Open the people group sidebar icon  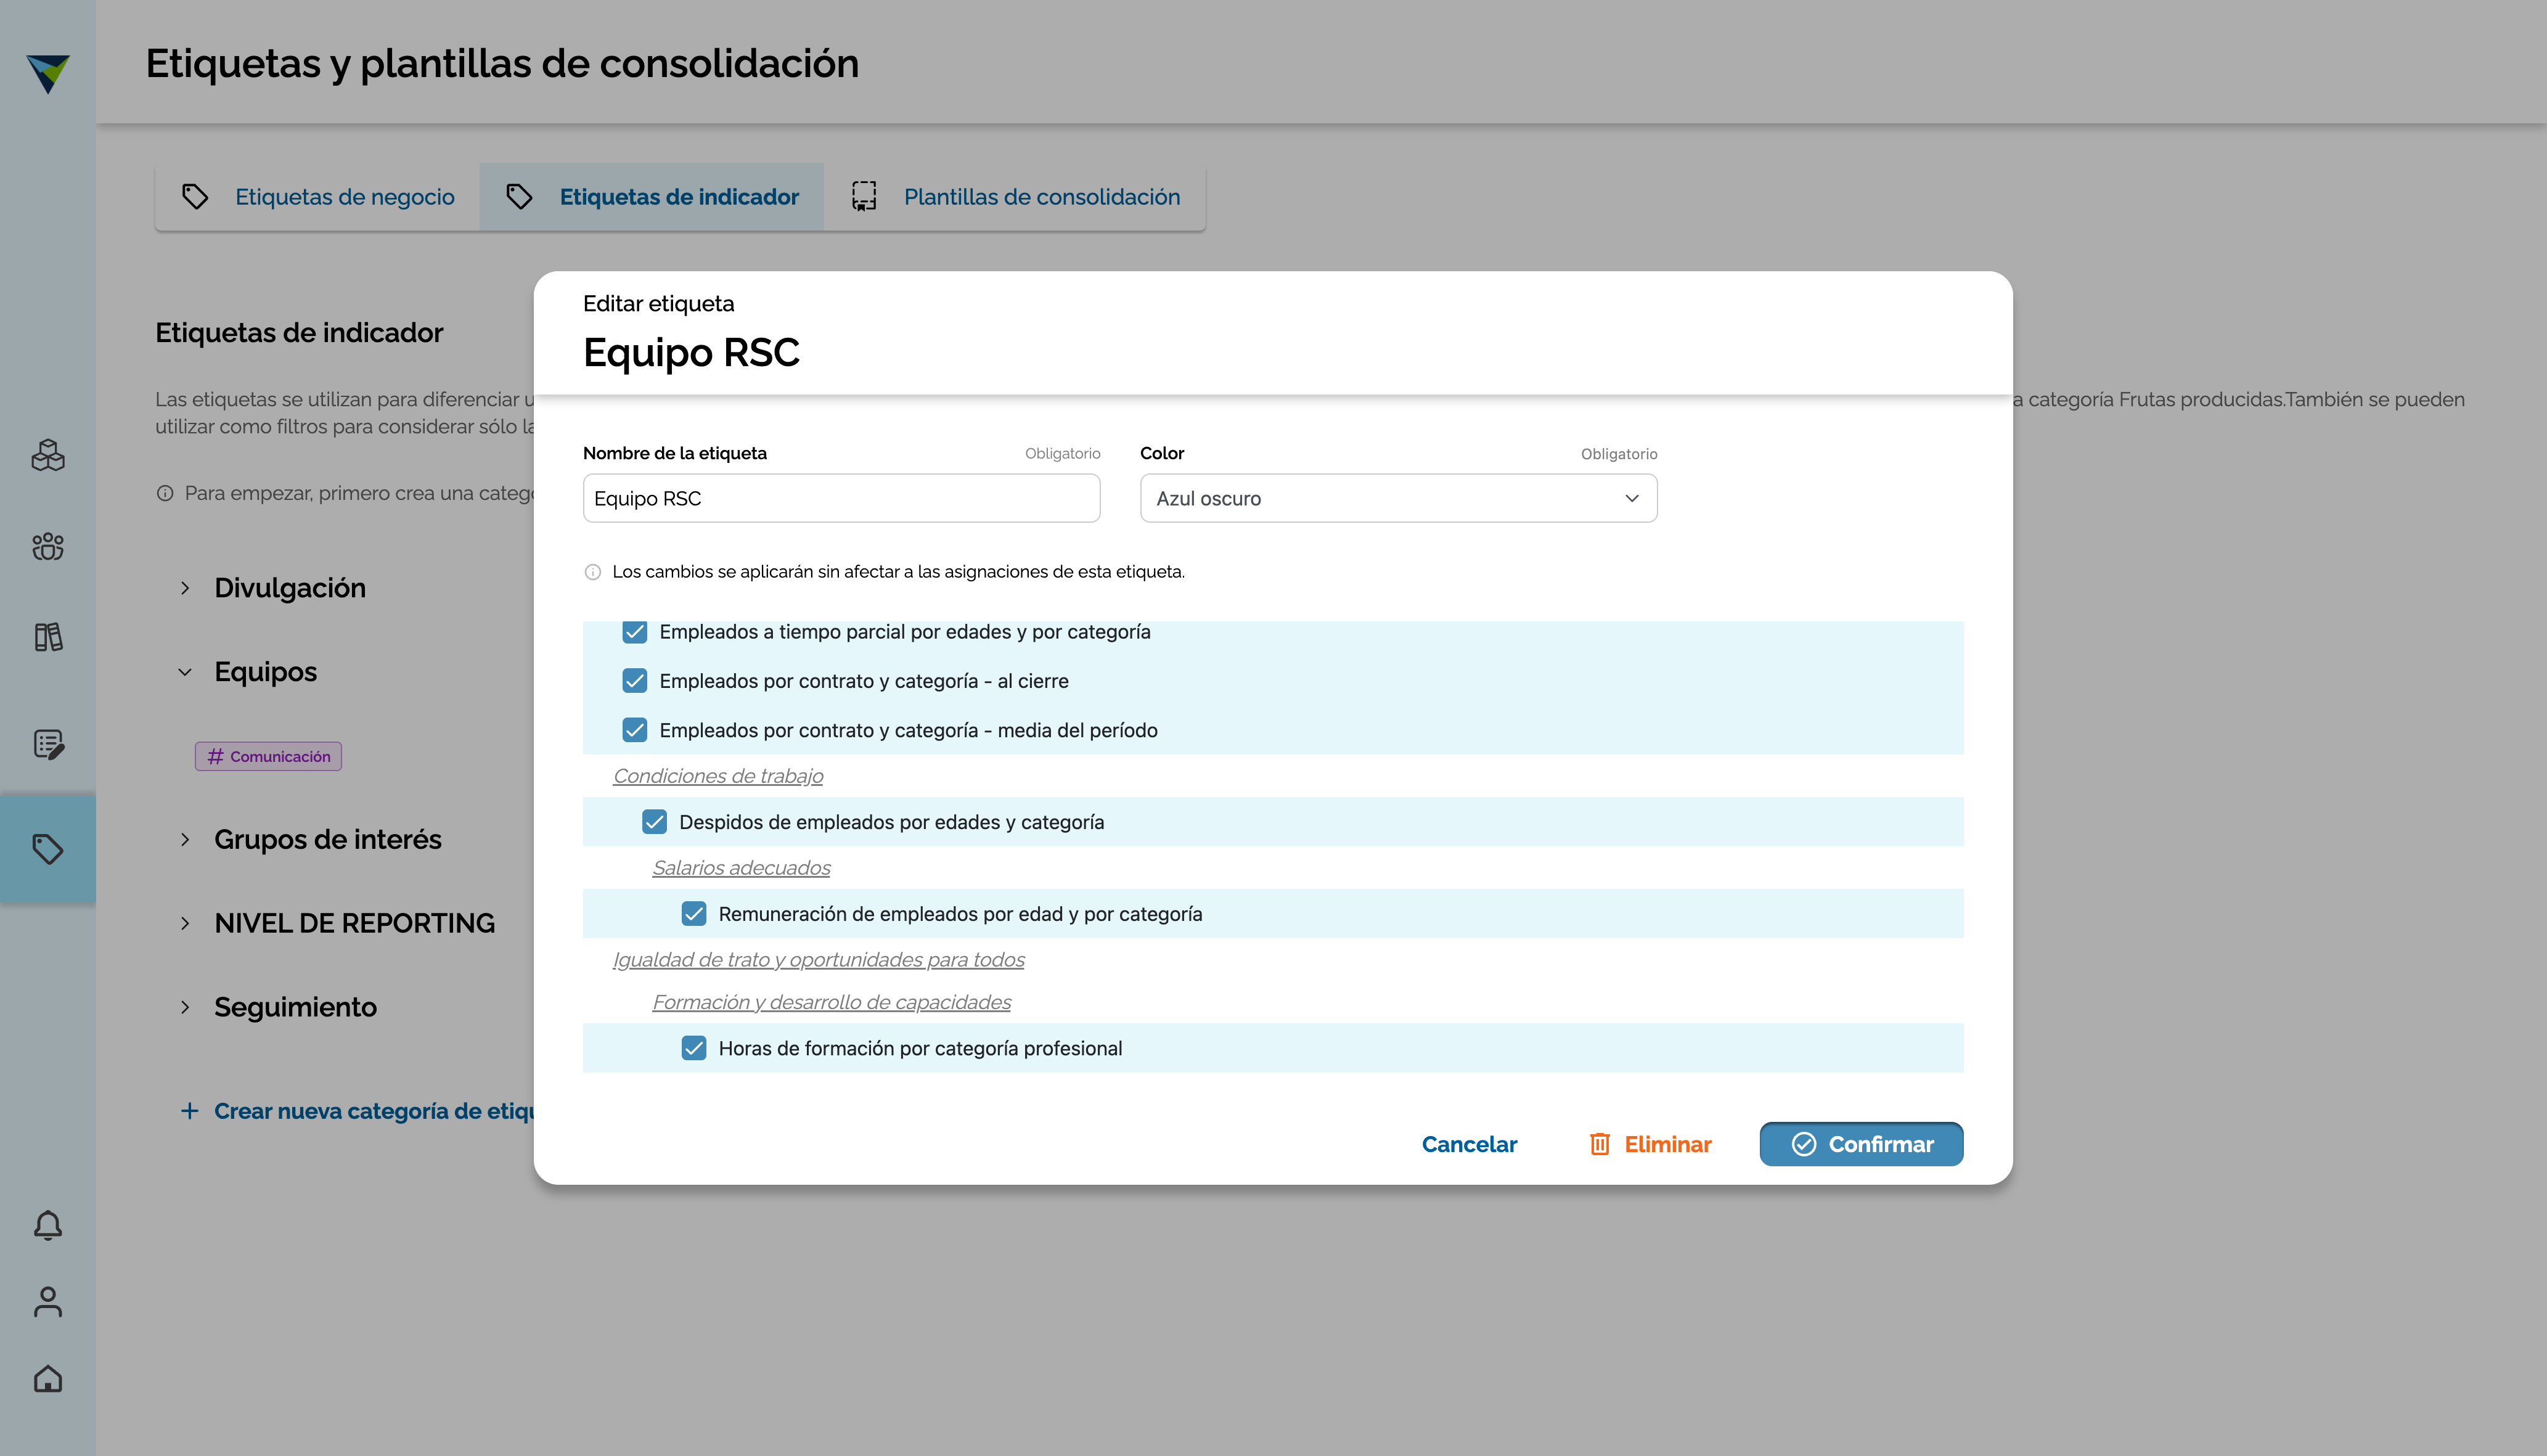point(48,546)
